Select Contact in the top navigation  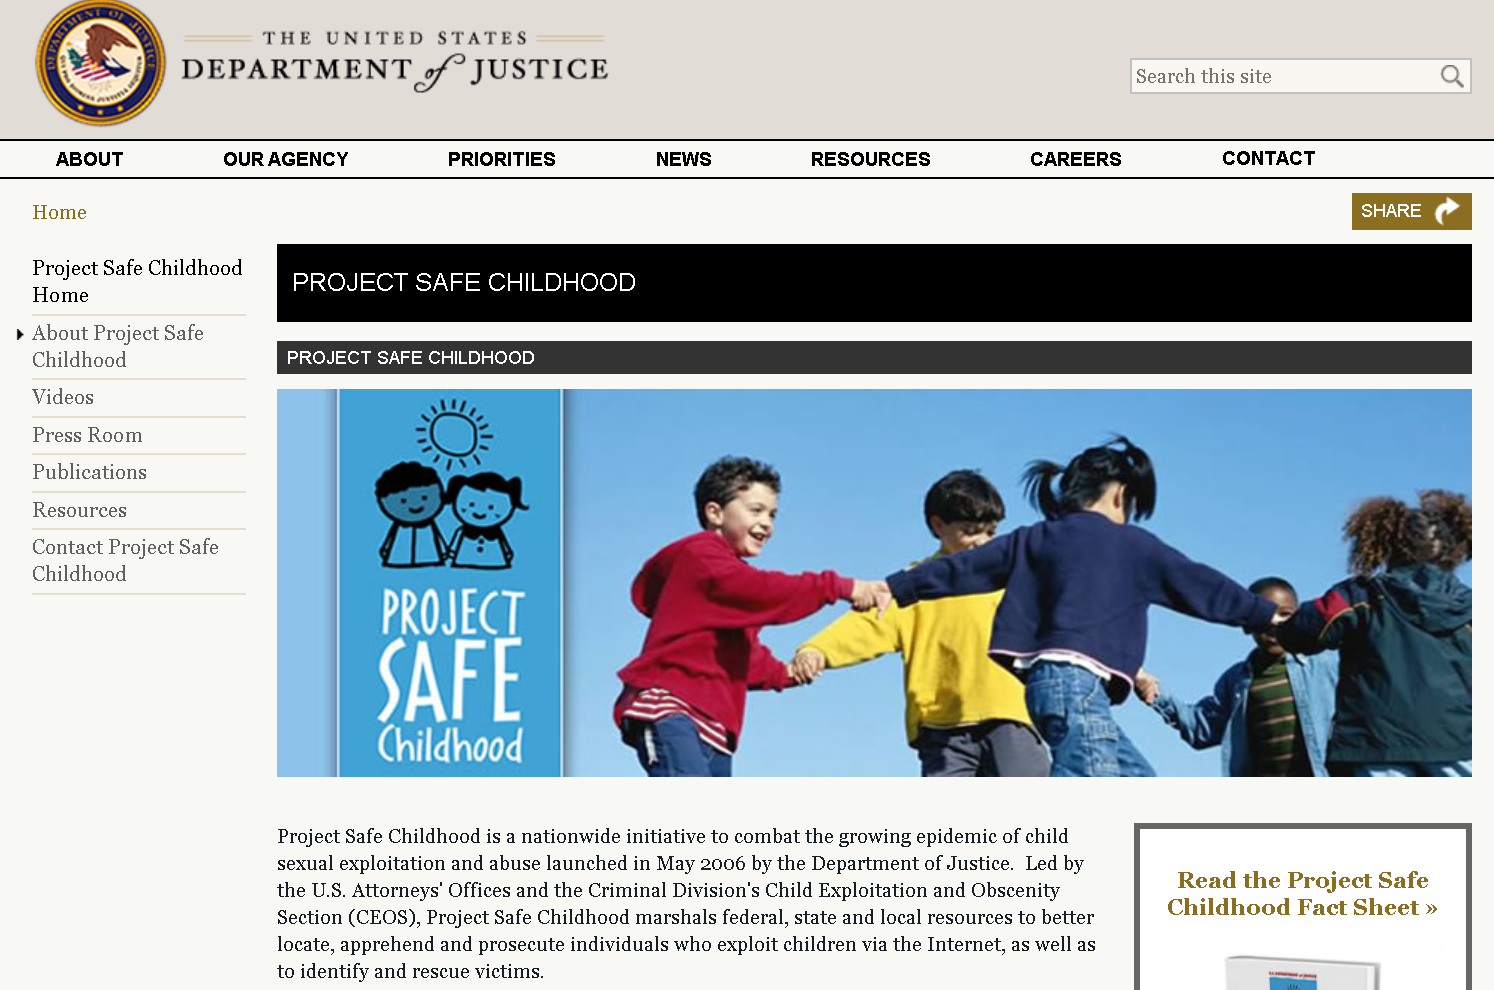pyautogui.click(x=1268, y=158)
